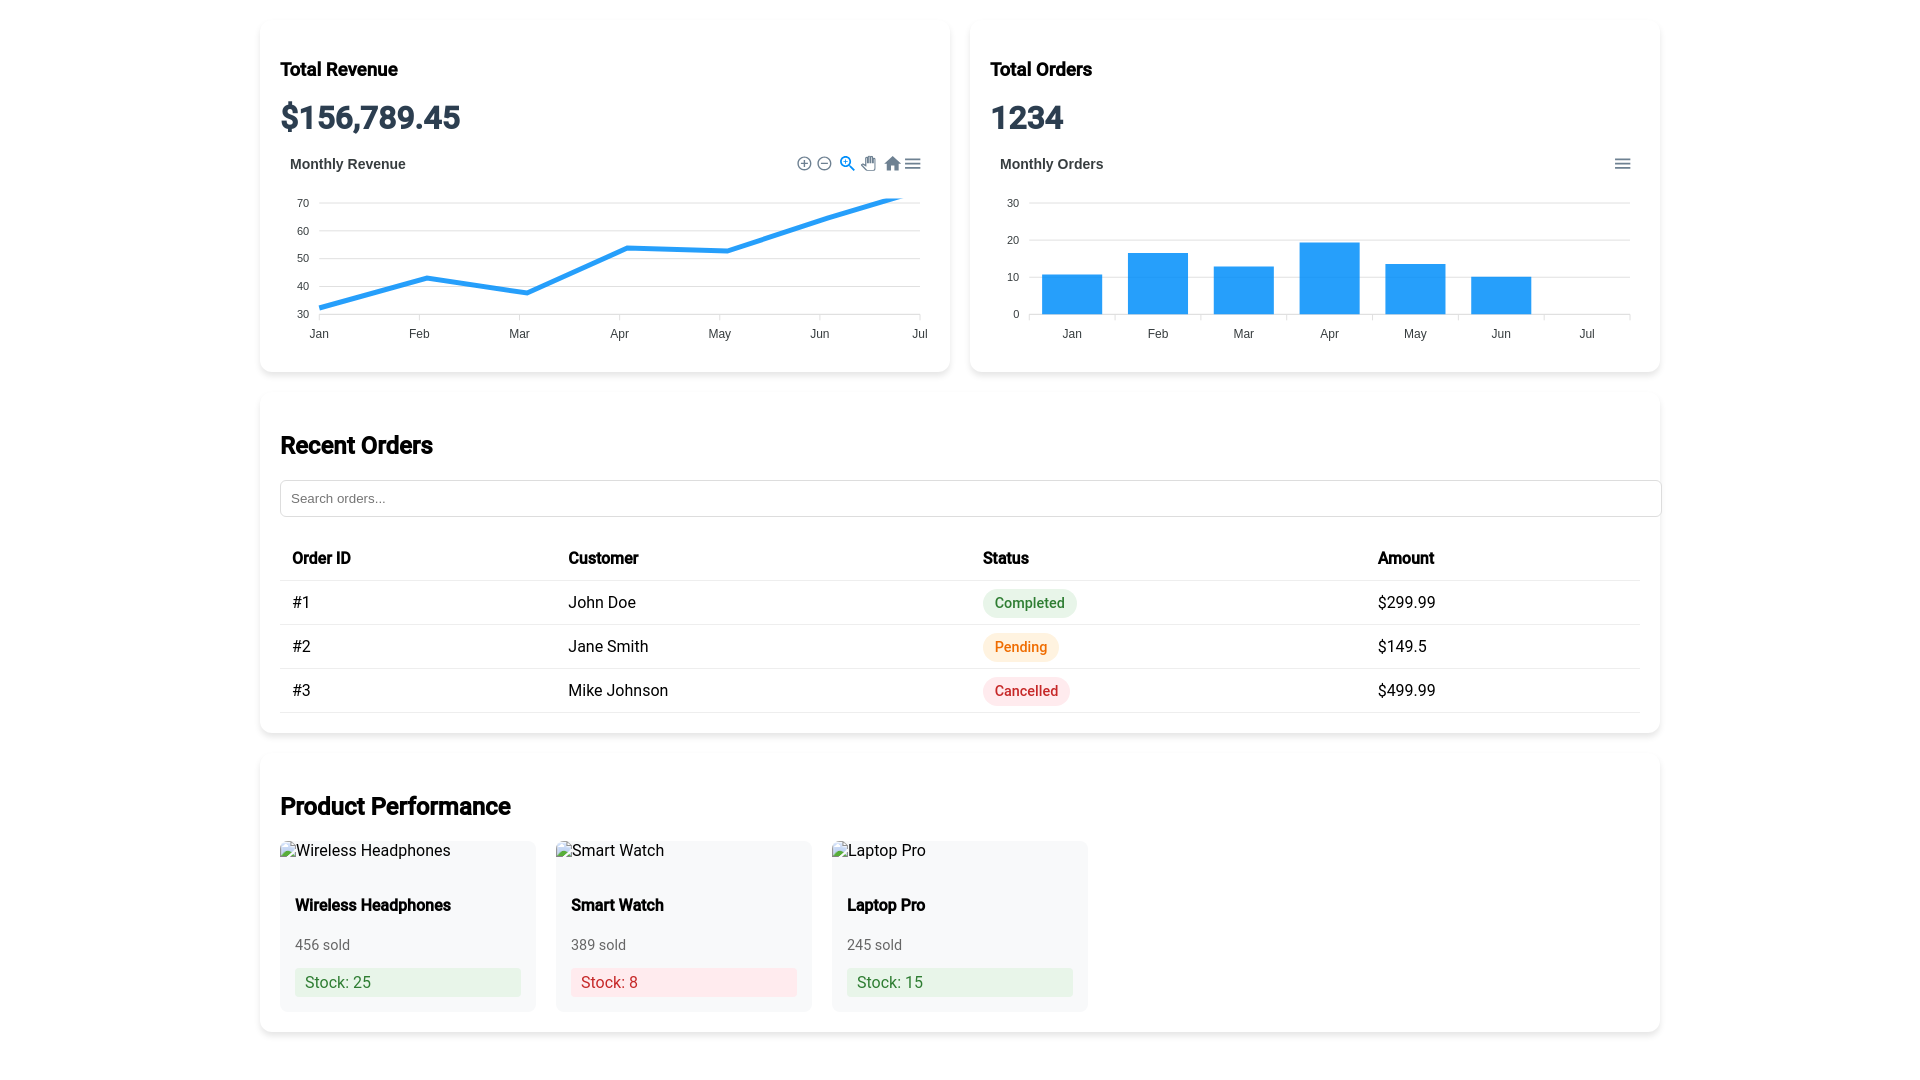Click the bold Laptop Pro product title
1920x1080 pixels.
(886, 905)
